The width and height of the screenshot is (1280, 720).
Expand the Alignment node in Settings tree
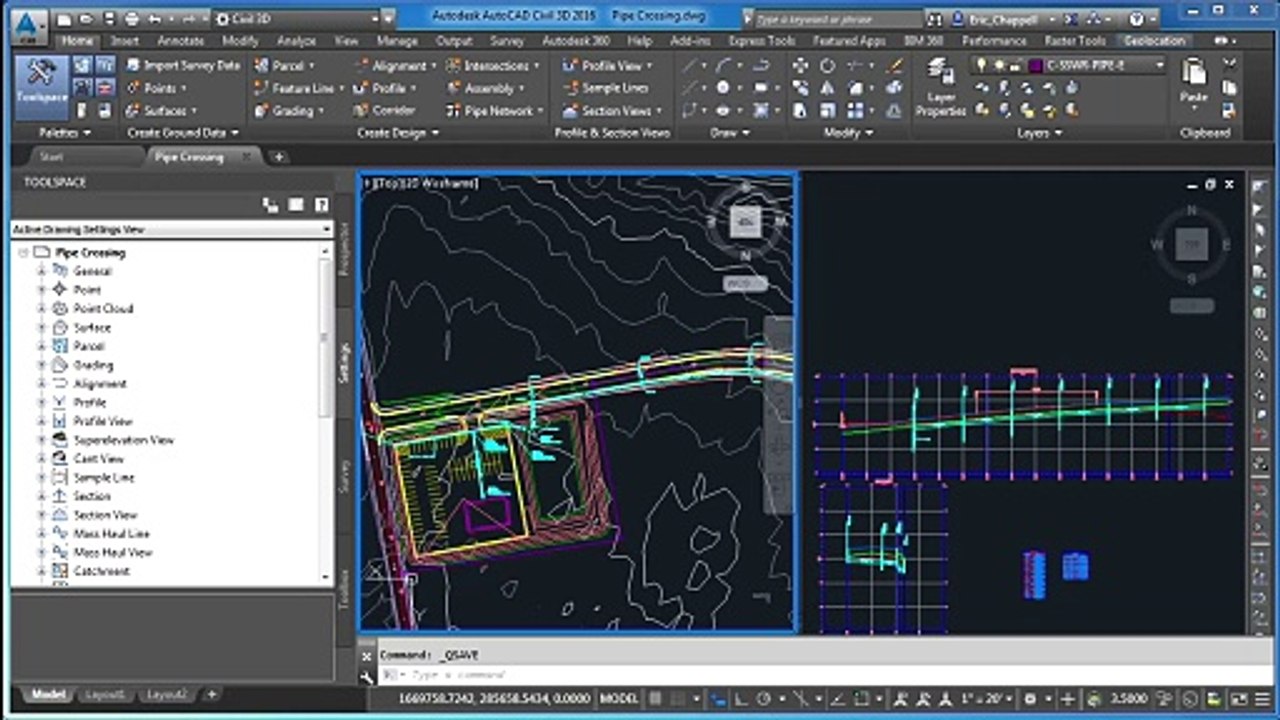[42, 384]
